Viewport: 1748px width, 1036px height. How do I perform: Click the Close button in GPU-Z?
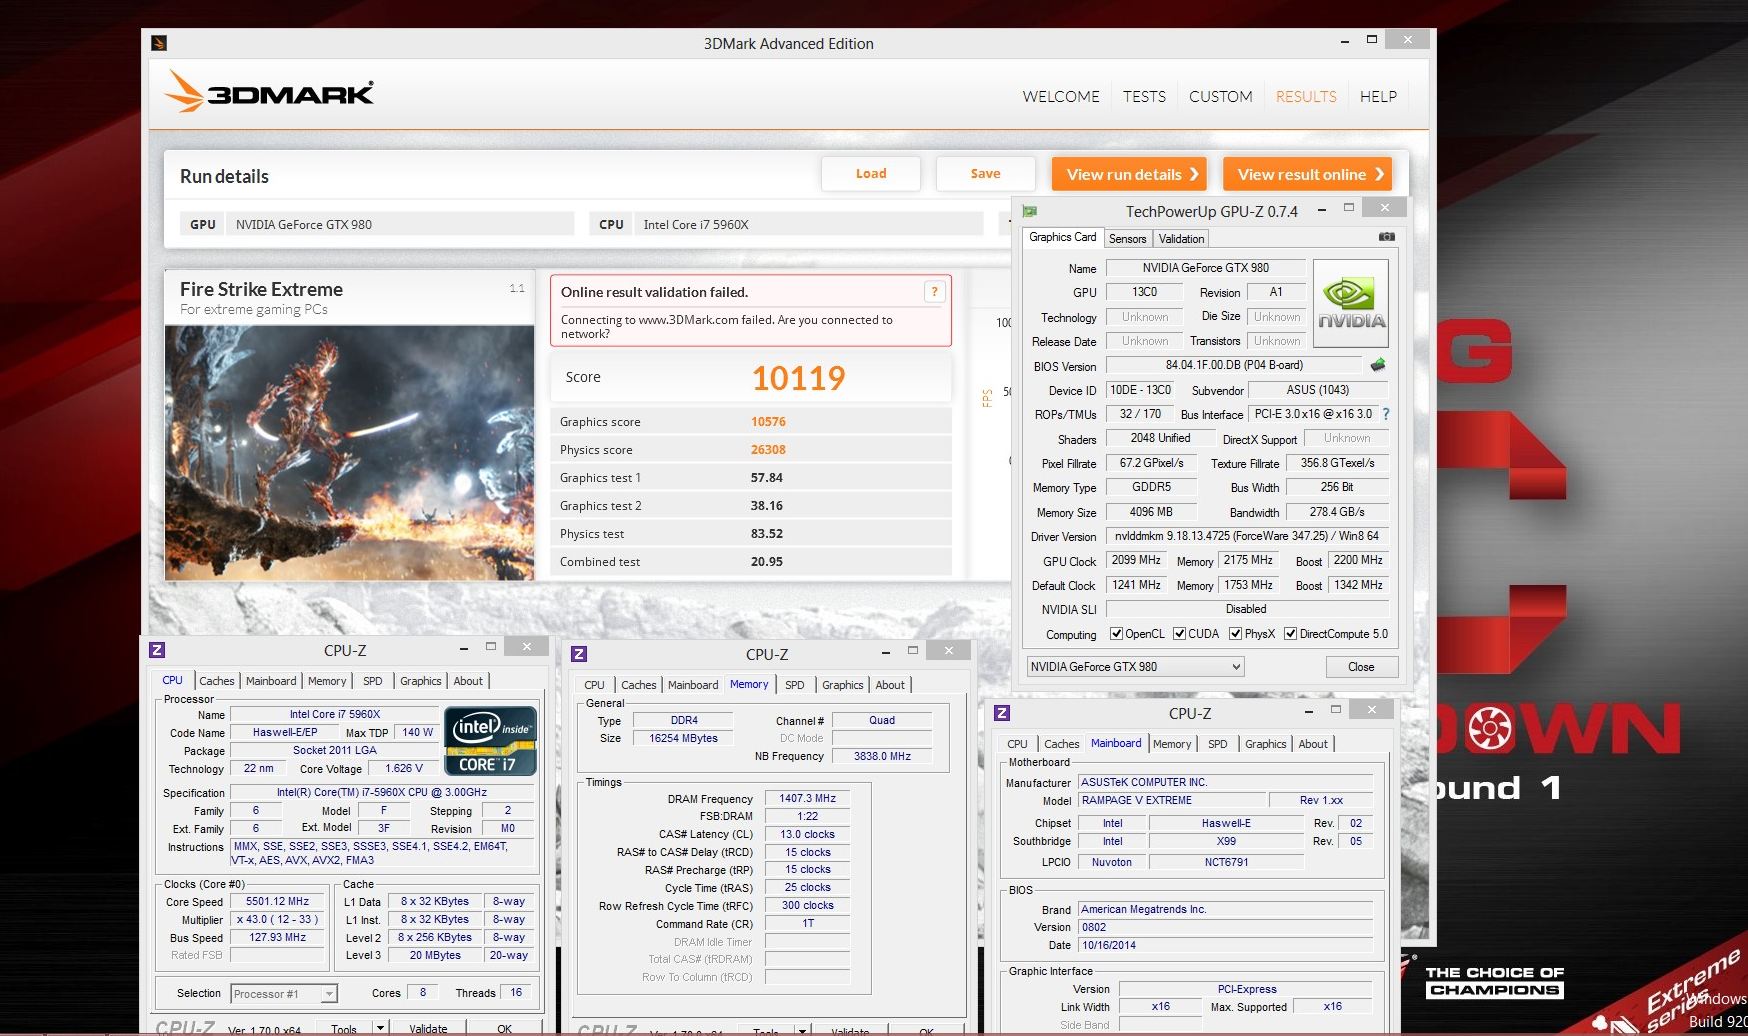tap(1361, 667)
